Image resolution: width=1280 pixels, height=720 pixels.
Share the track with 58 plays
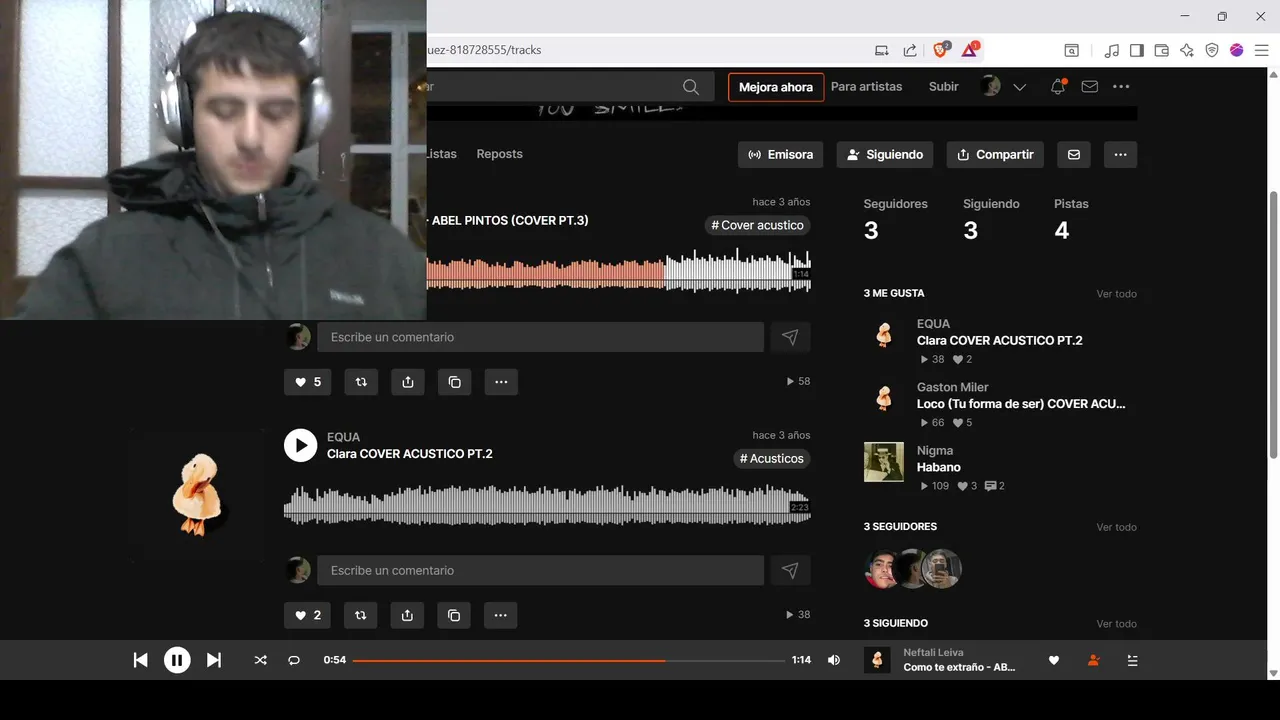tap(408, 382)
